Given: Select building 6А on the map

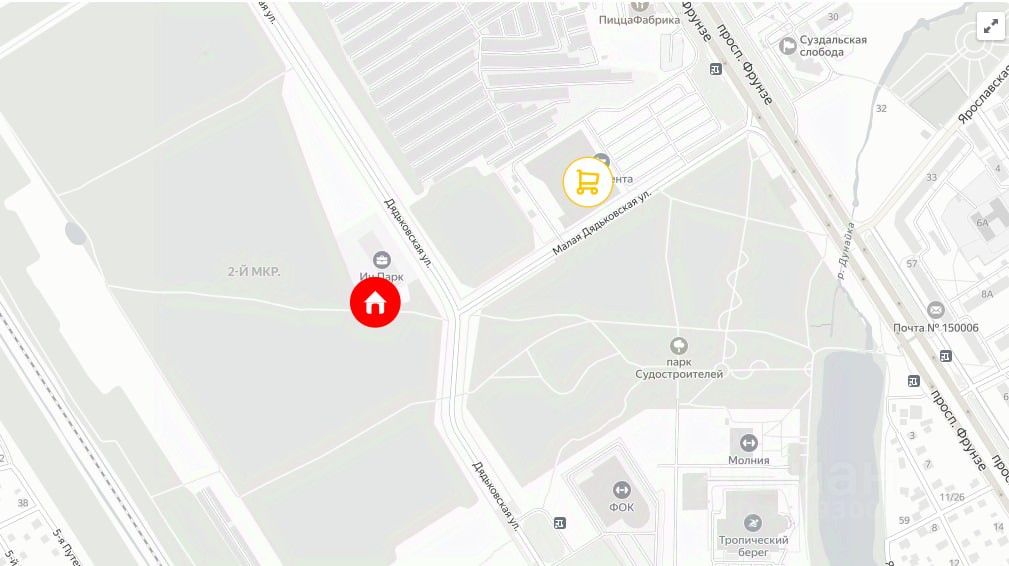Looking at the screenshot, I should click(x=982, y=223).
